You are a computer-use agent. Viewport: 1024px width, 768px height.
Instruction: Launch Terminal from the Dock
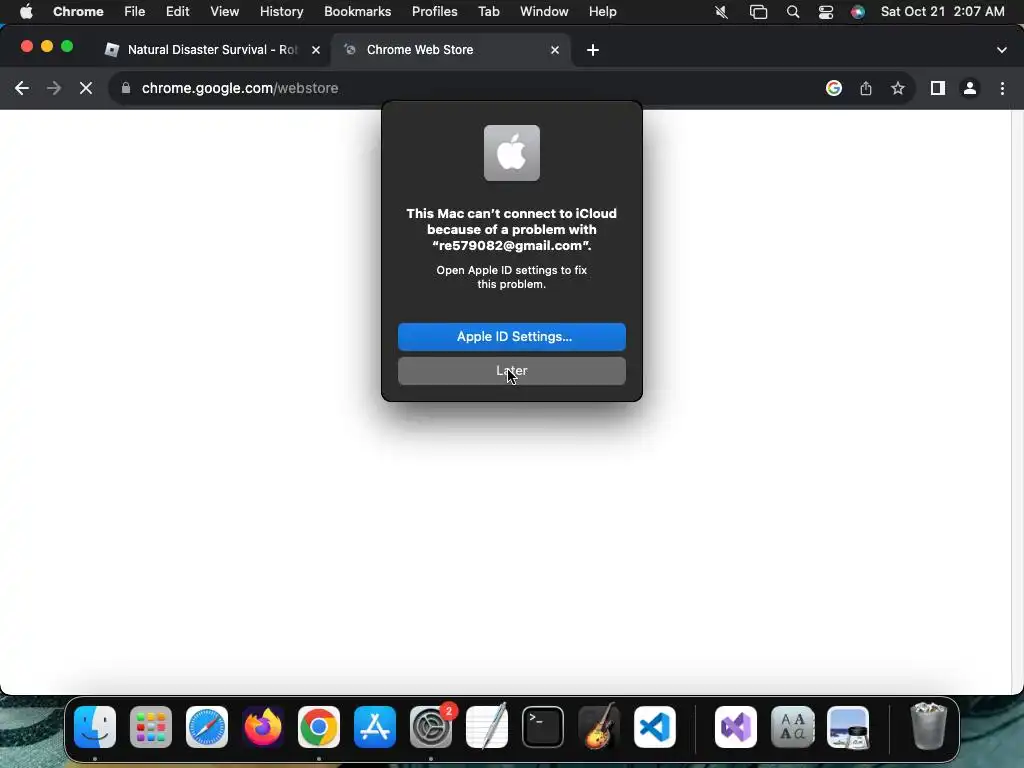click(543, 727)
